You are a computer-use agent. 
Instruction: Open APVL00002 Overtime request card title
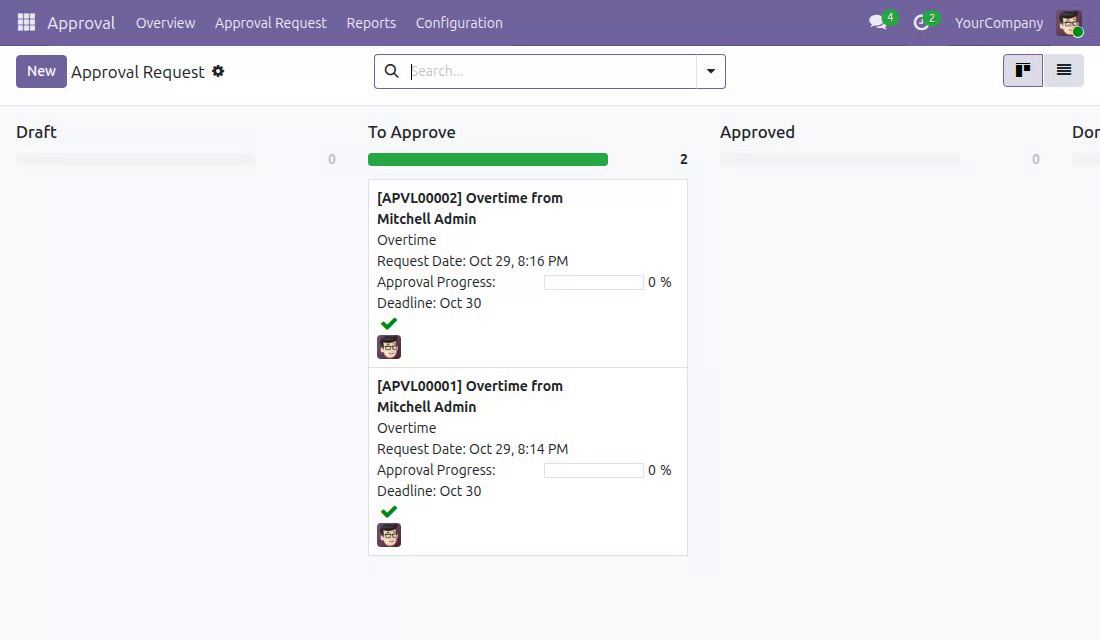coord(469,208)
